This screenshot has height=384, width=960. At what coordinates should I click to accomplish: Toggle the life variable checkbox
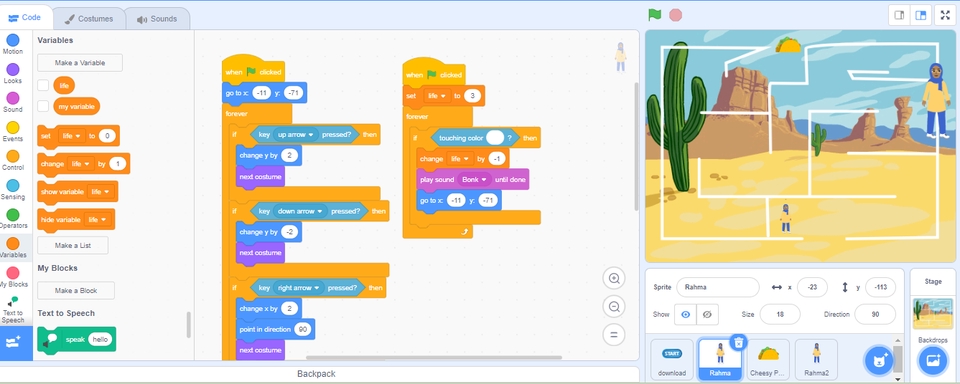coord(43,86)
